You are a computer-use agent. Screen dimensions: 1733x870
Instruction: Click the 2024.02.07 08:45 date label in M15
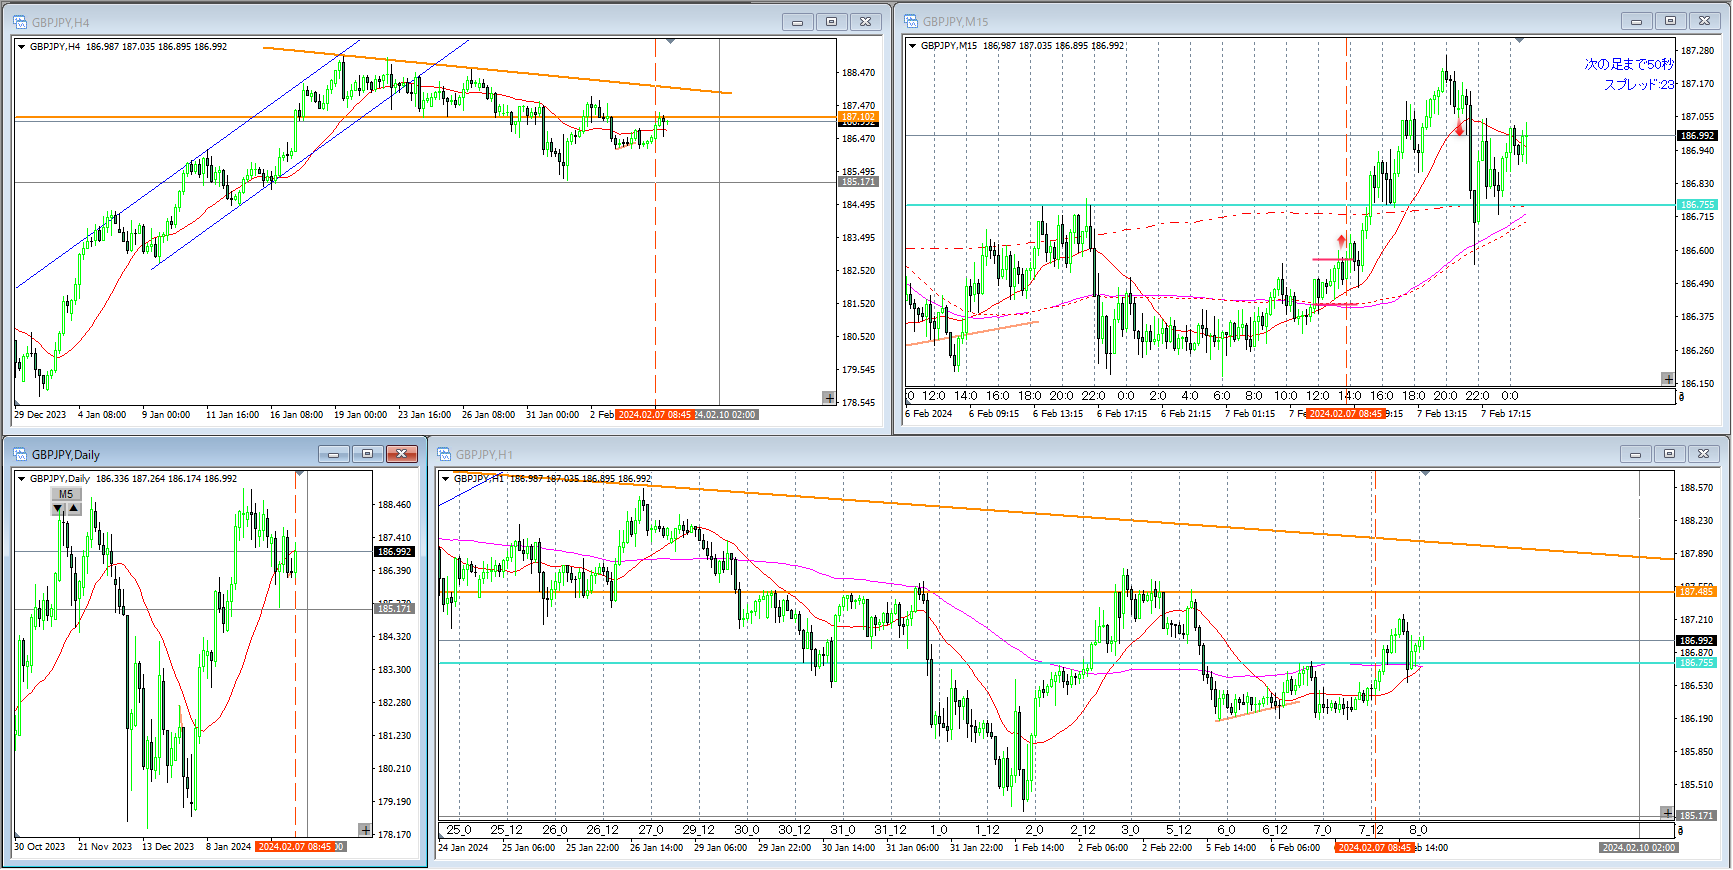click(1346, 413)
